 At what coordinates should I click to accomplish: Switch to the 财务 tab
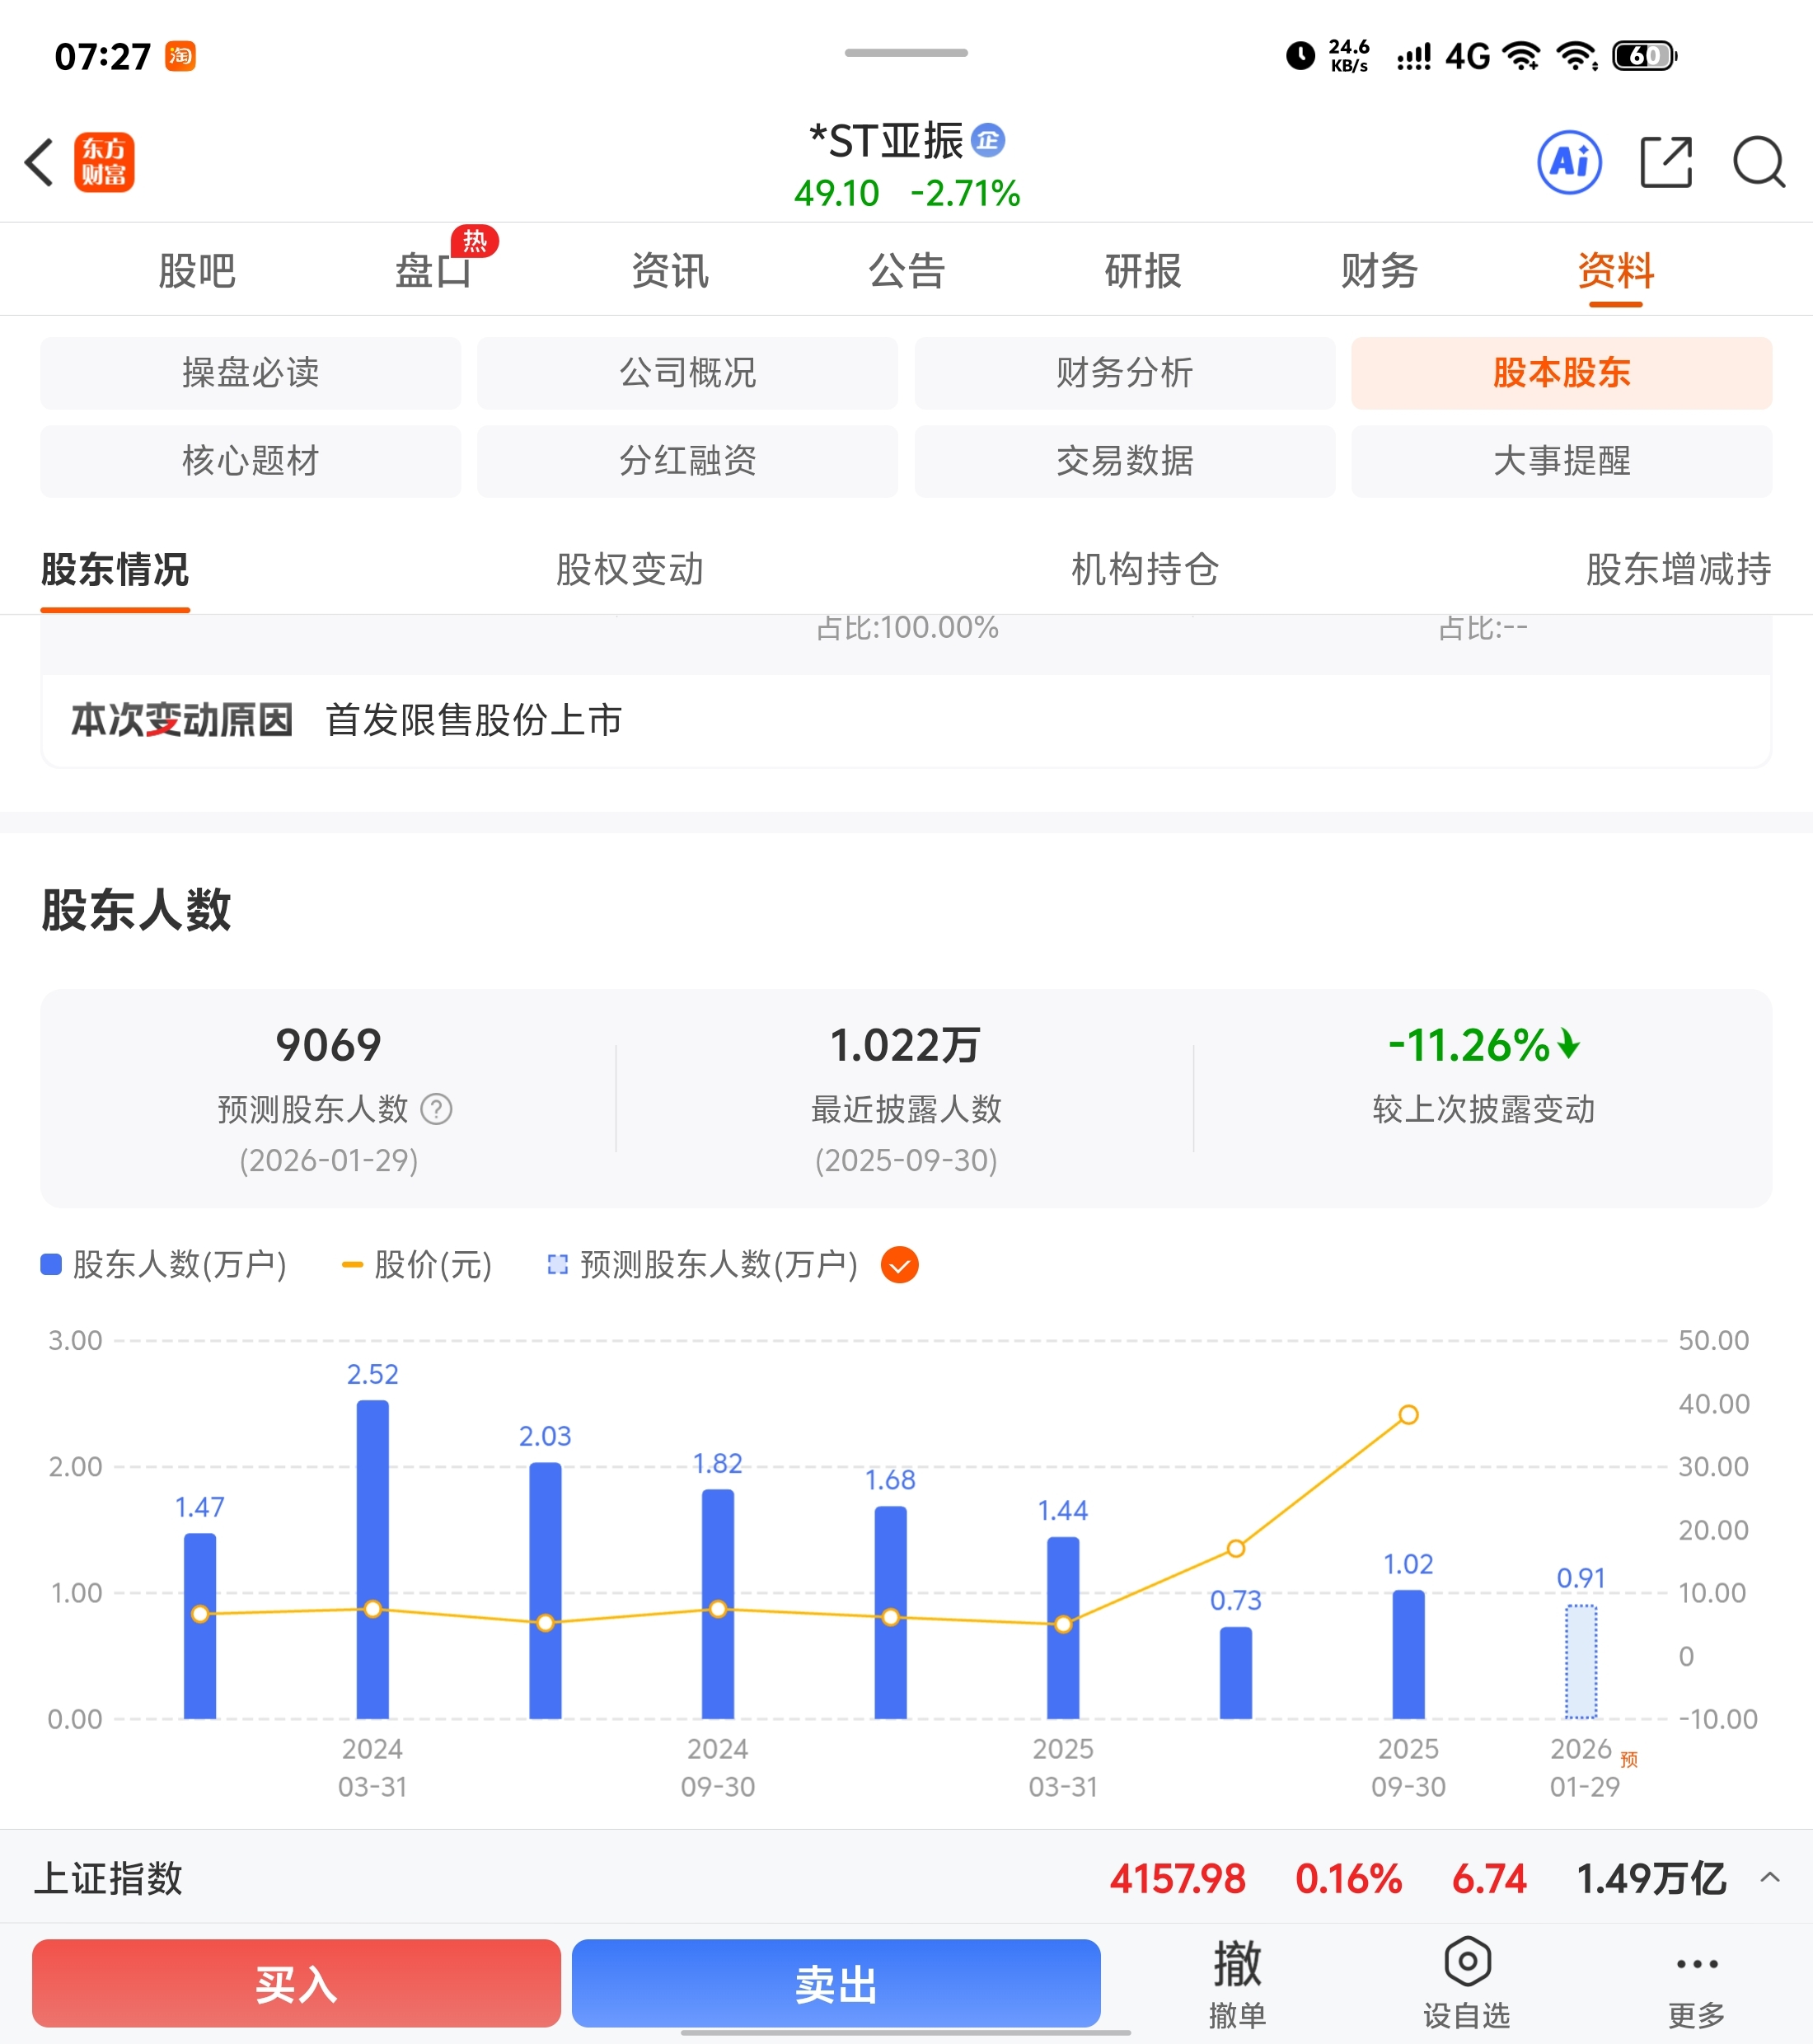coord(1379,271)
